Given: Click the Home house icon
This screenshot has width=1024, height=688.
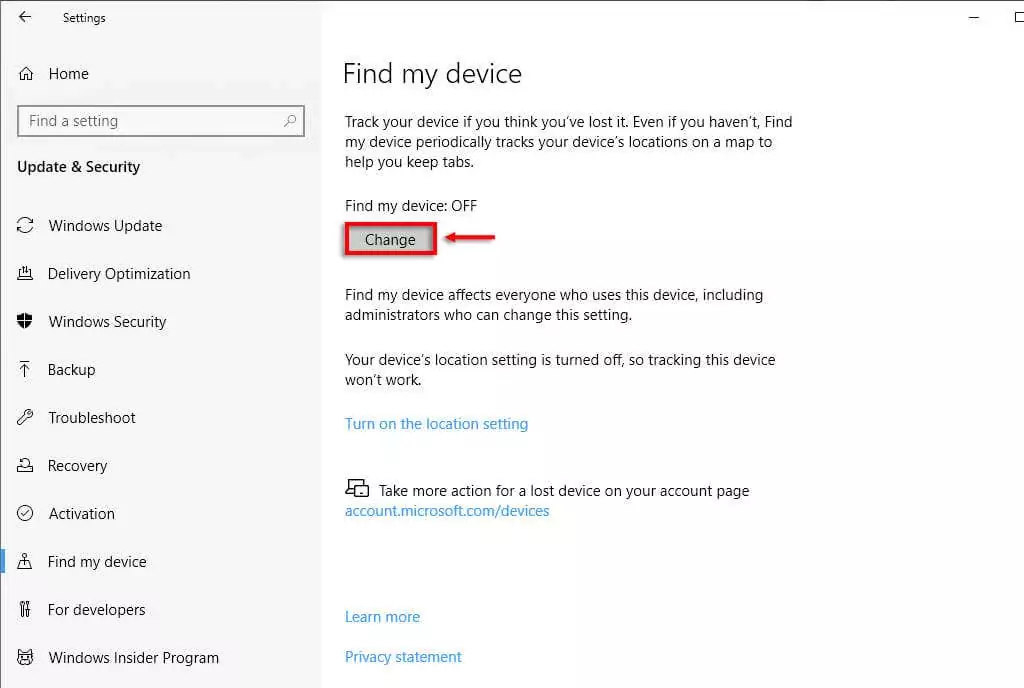Looking at the screenshot, I should pos(25,74).
